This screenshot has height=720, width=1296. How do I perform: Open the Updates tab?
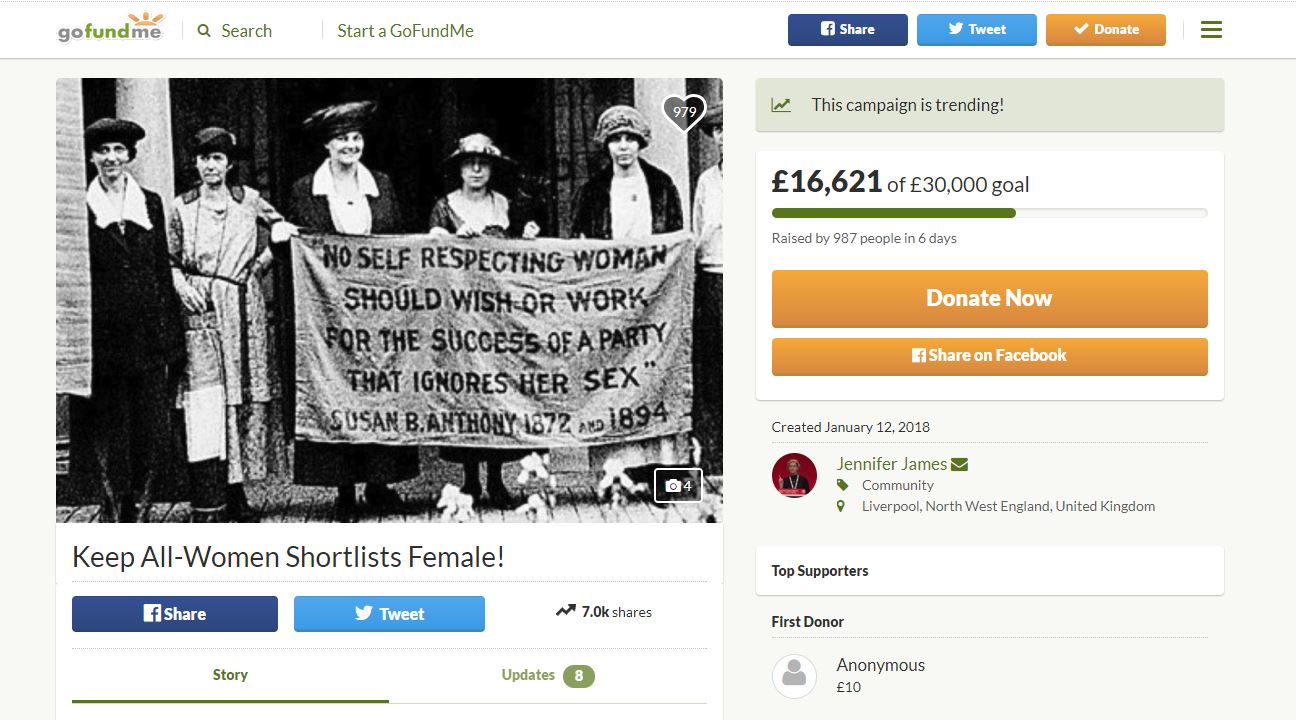pos(529,674)
